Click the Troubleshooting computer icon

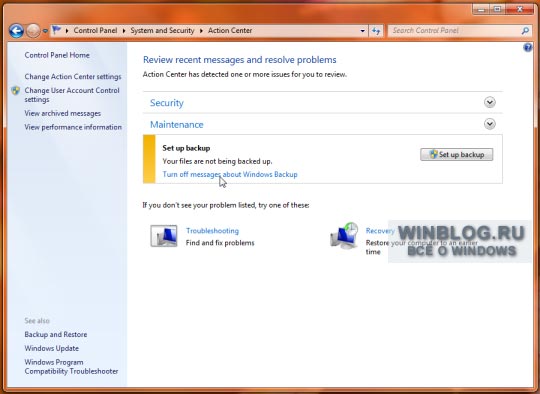click(164, 236)
